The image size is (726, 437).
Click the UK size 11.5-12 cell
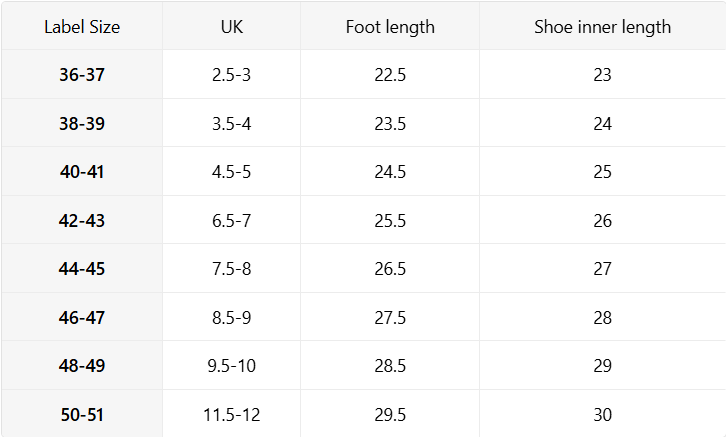[231, 415]
